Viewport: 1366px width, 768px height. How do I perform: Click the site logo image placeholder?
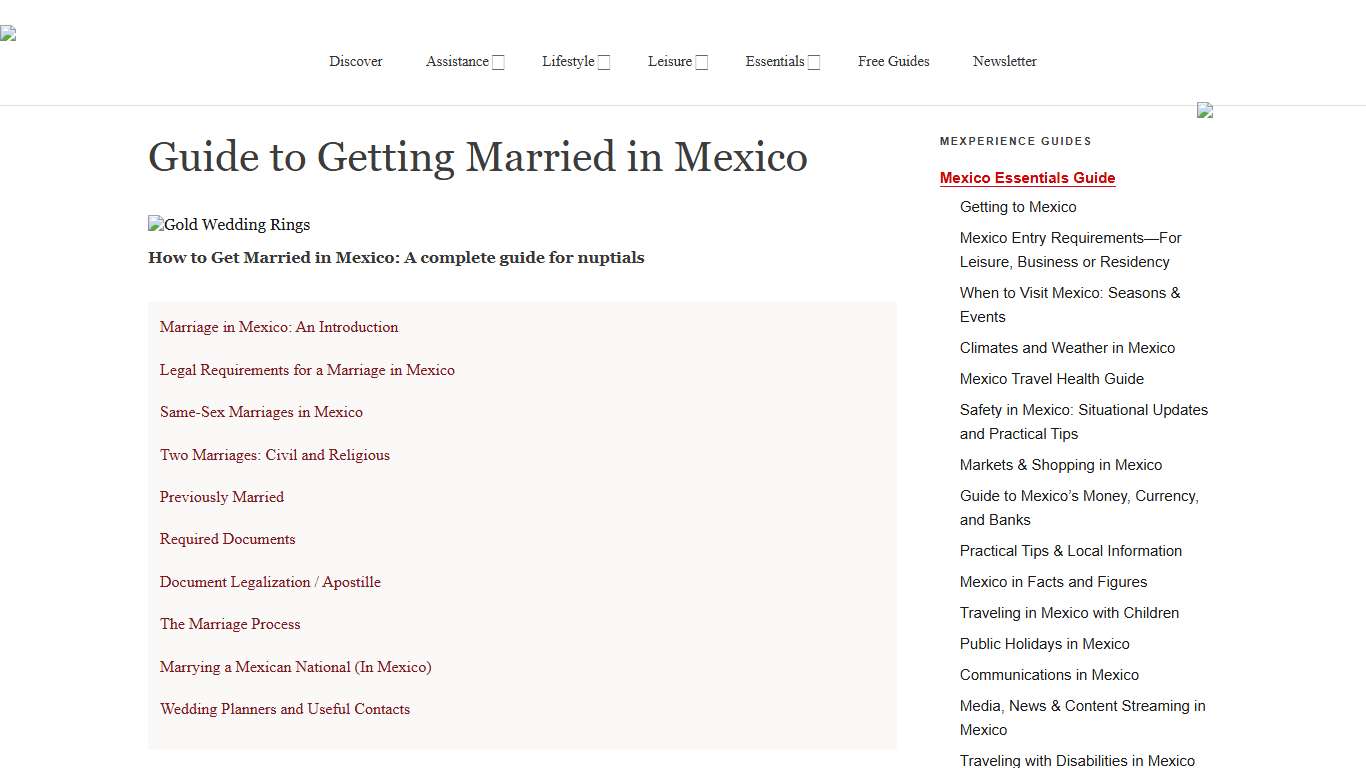[x=8, y=32]
